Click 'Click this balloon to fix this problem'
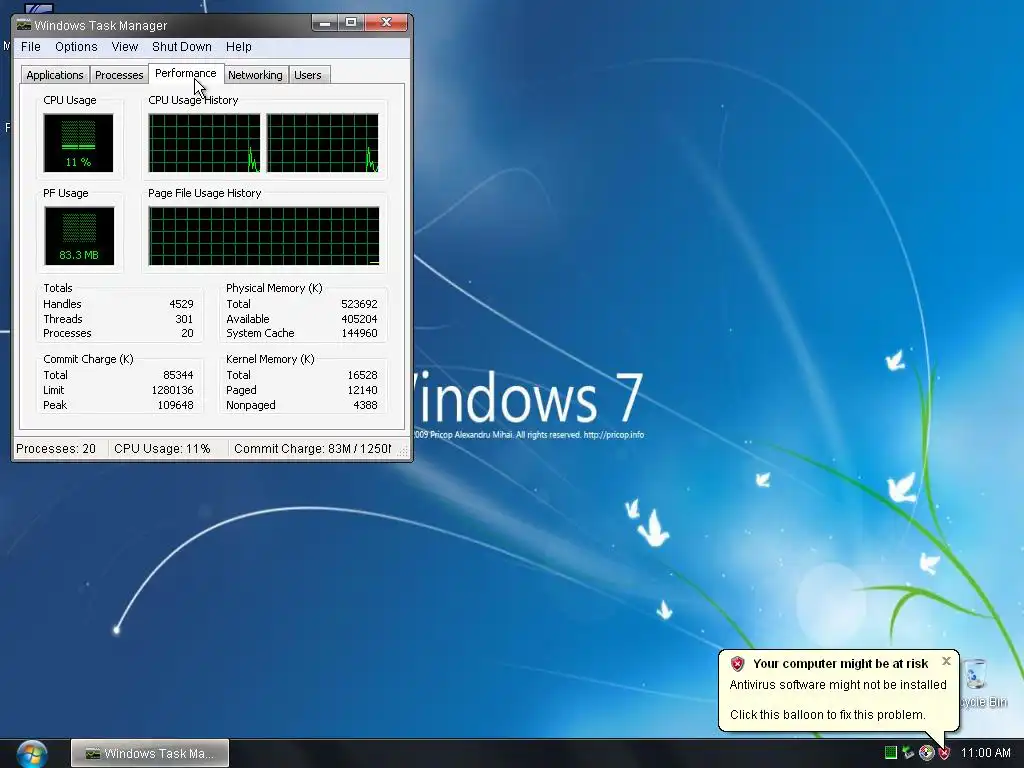Image resolution: width=1024 pixels, height=768 pixels. click(x=827, y=714)
